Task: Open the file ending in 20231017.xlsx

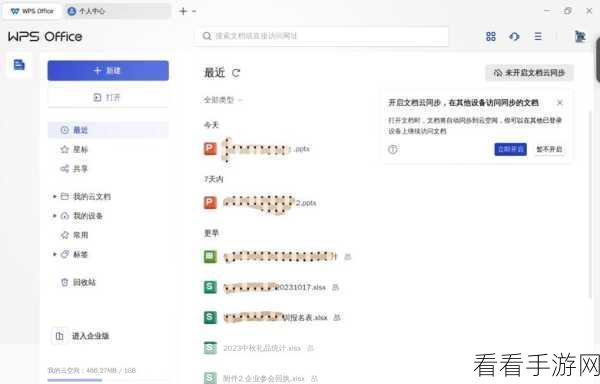Action: click(275, 287)
